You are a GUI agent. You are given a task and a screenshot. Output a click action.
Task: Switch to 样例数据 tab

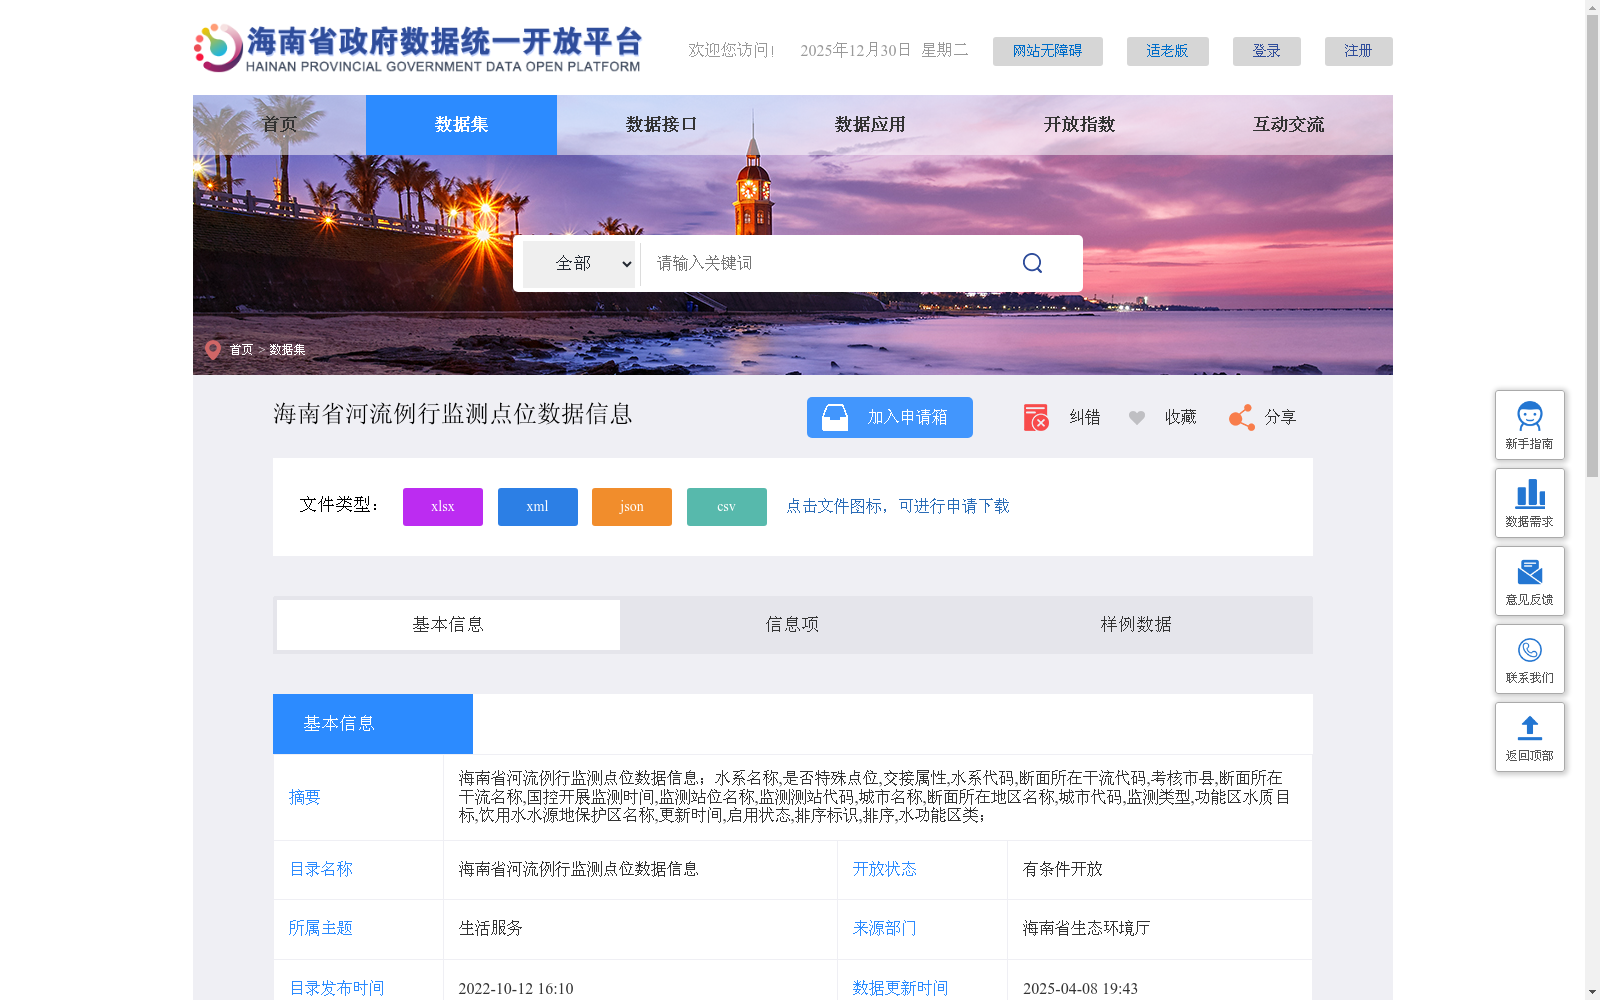(1136, 625)
